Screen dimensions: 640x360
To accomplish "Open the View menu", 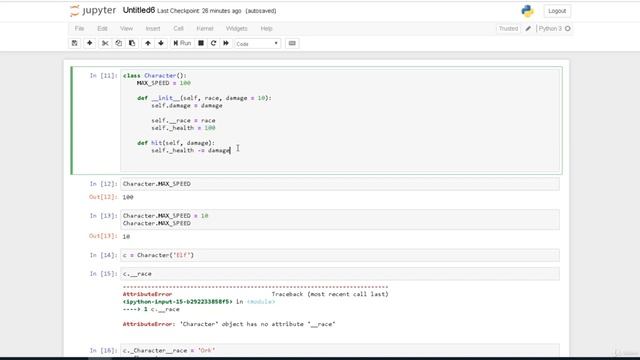I will pos(126,29).
